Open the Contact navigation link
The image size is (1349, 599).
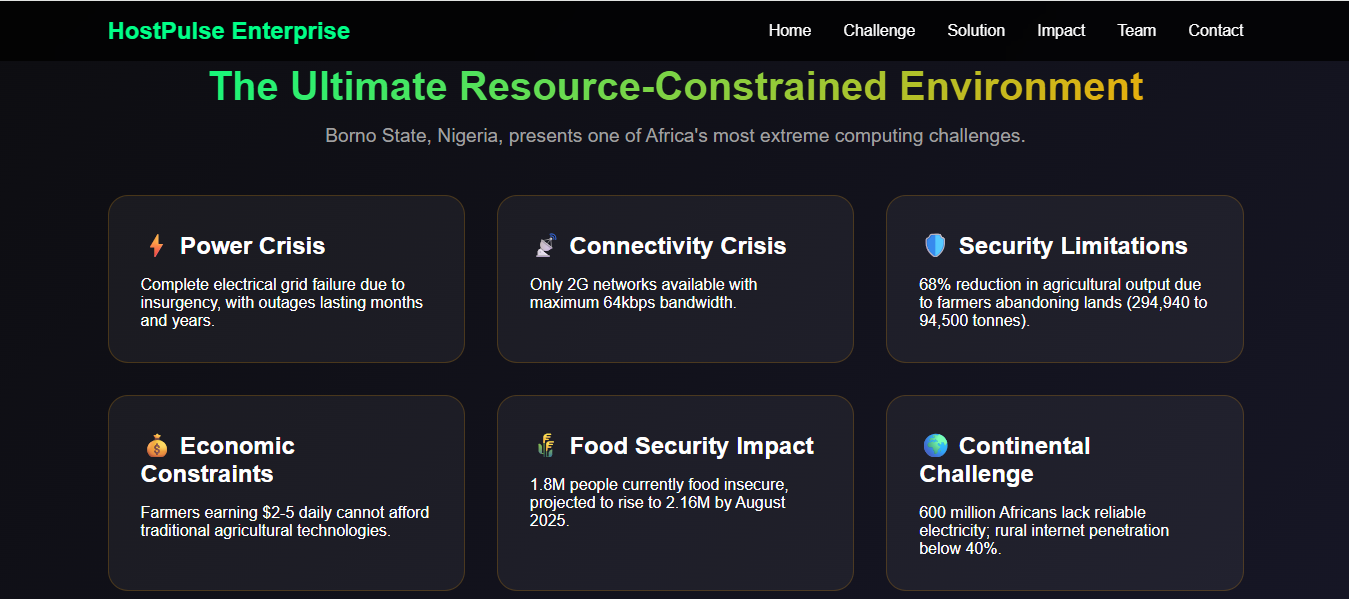click(x=1215, y=30)
